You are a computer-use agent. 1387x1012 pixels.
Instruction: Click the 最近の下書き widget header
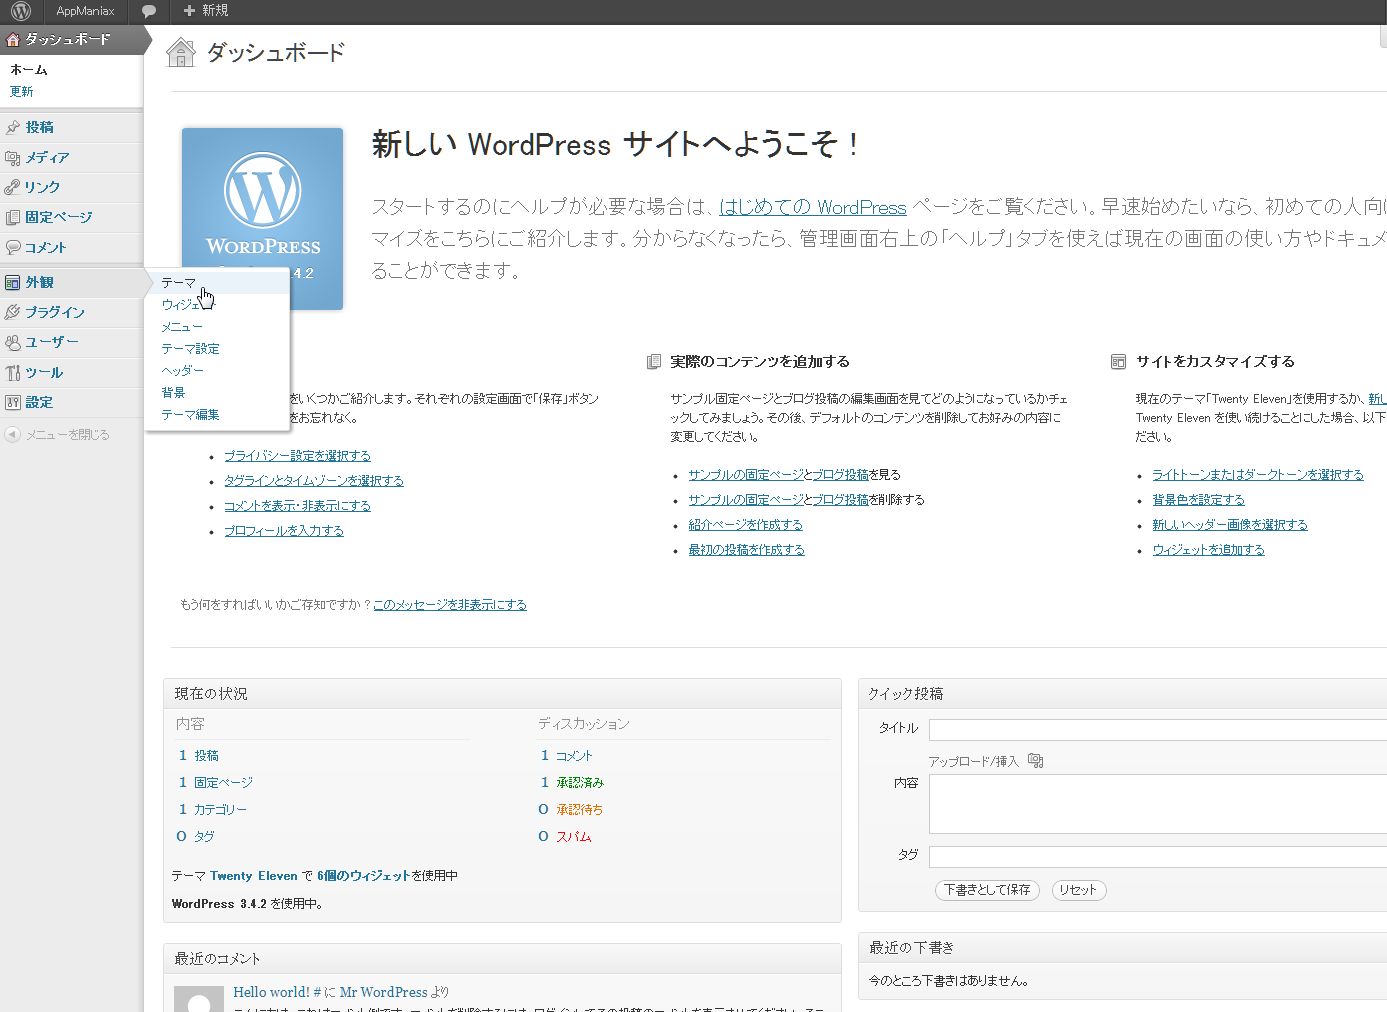pyautogui.click(x=1122, y=947)
